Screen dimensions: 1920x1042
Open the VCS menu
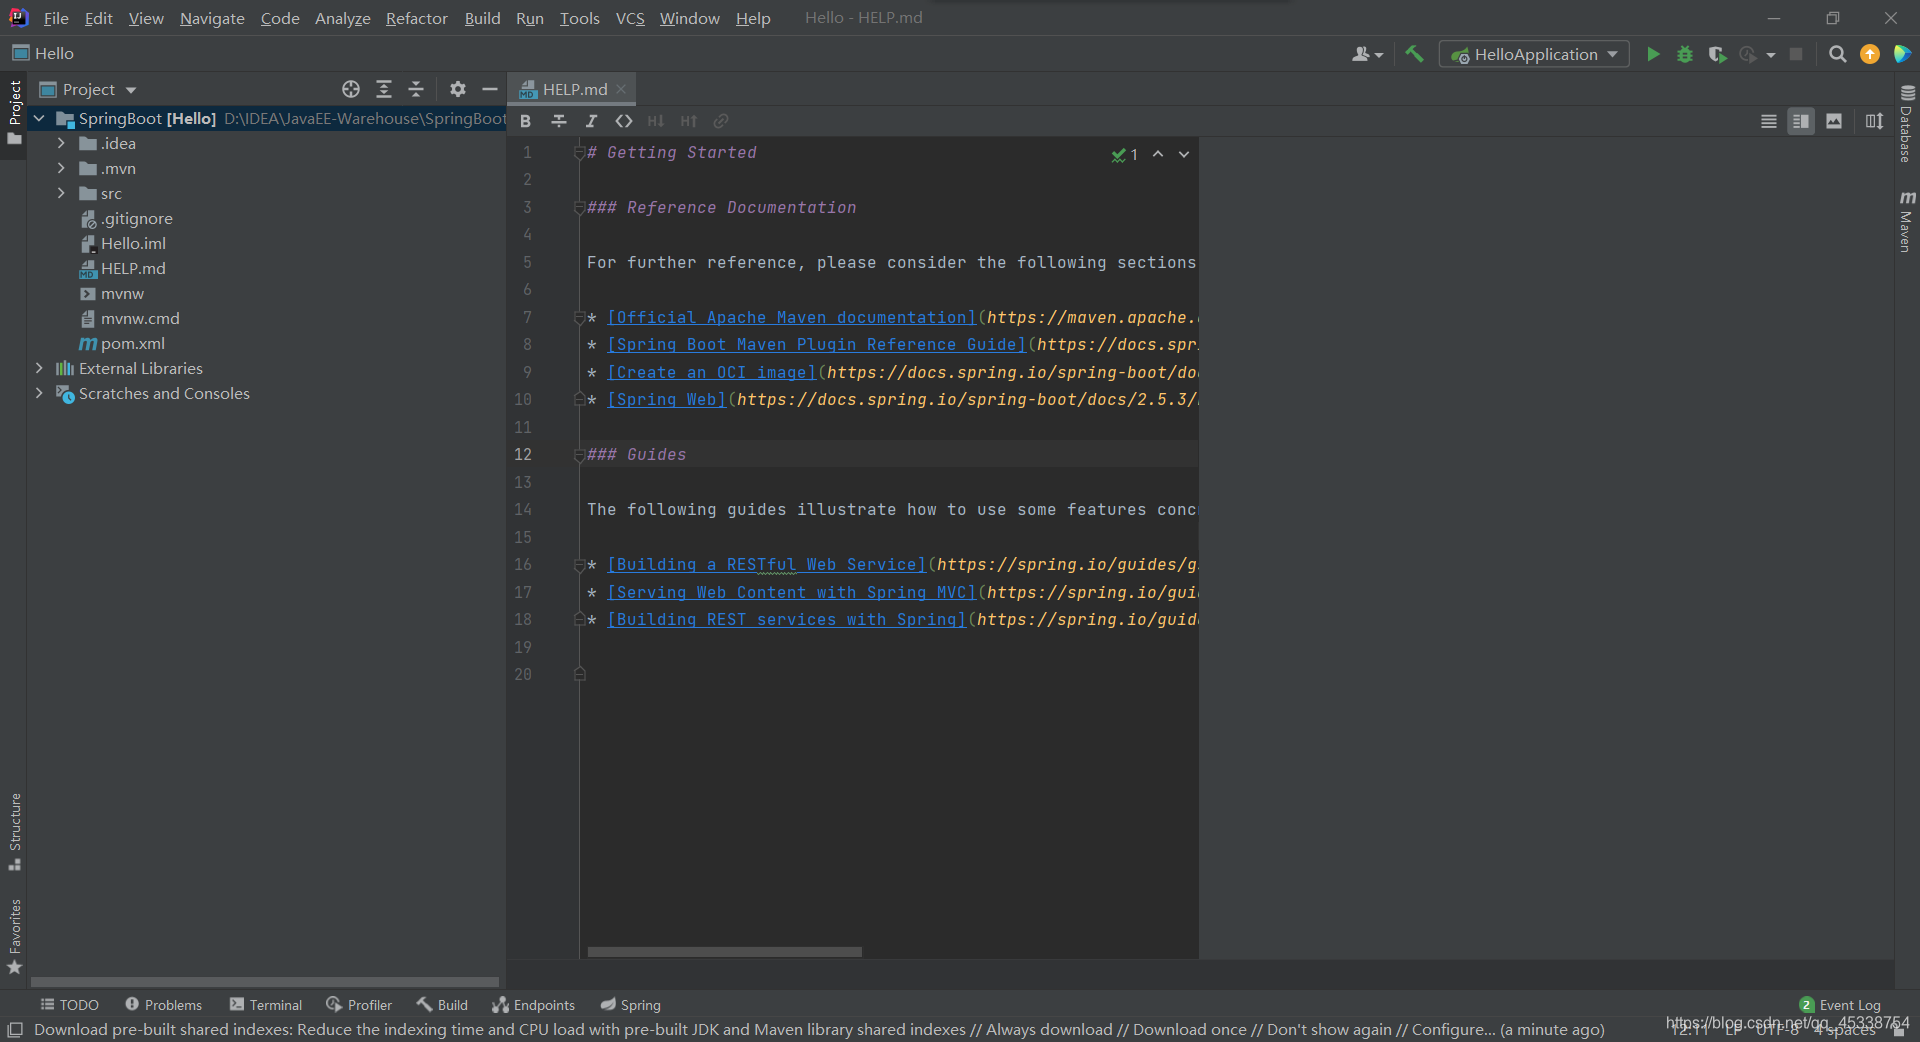pyautogui.click(x=630, y=18)
